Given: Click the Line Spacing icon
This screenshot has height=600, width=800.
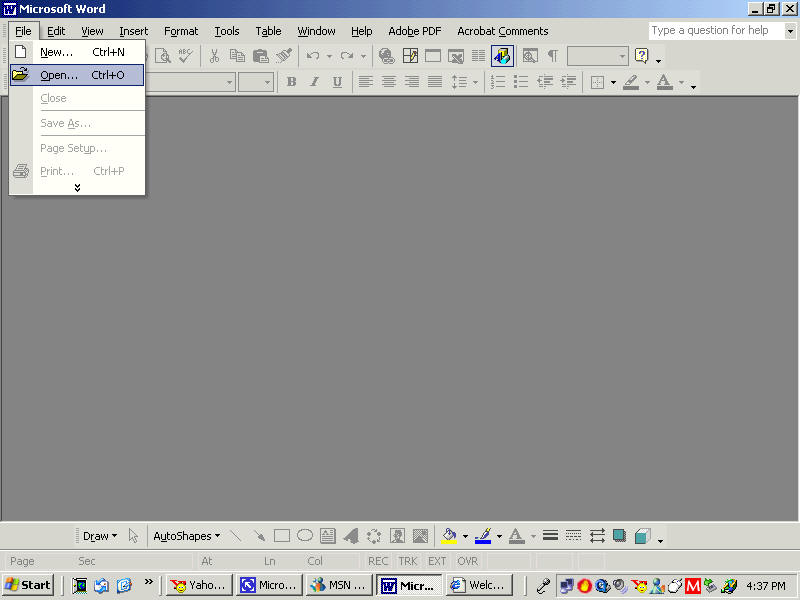Looking at the screenshot, I should tap(459, 82).
